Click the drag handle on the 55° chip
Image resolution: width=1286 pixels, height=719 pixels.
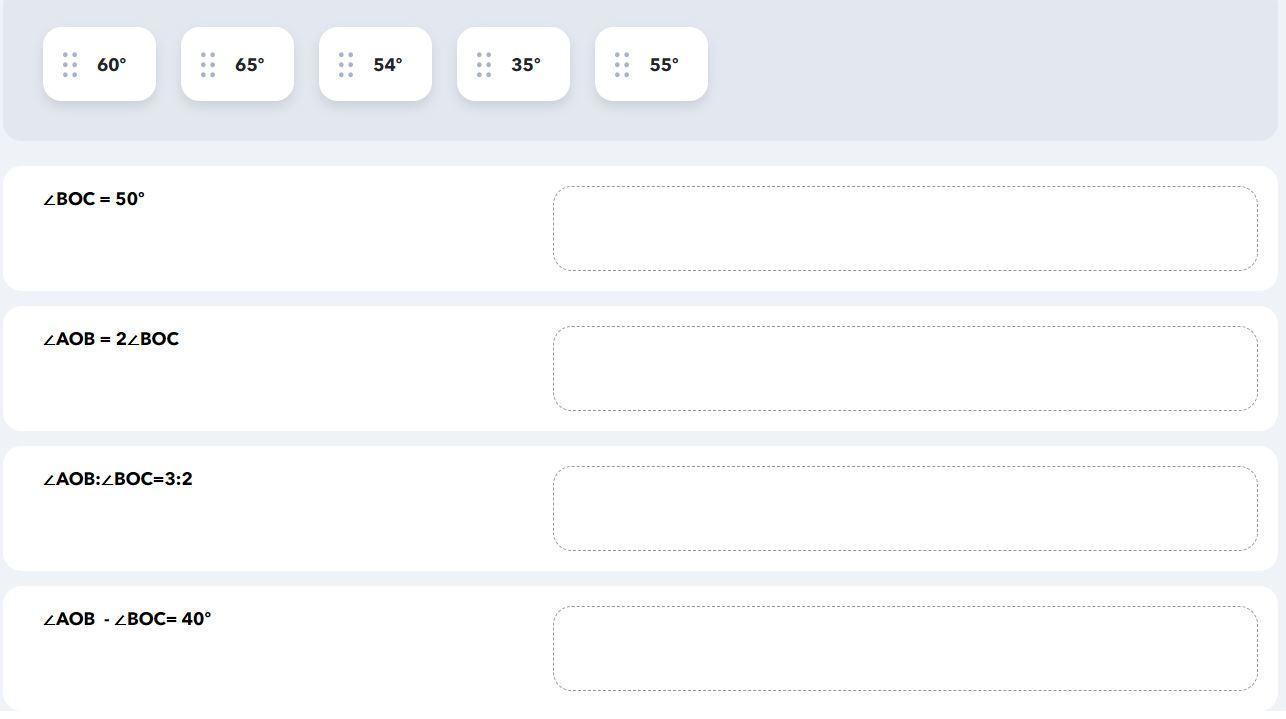(x=622, y=65)
